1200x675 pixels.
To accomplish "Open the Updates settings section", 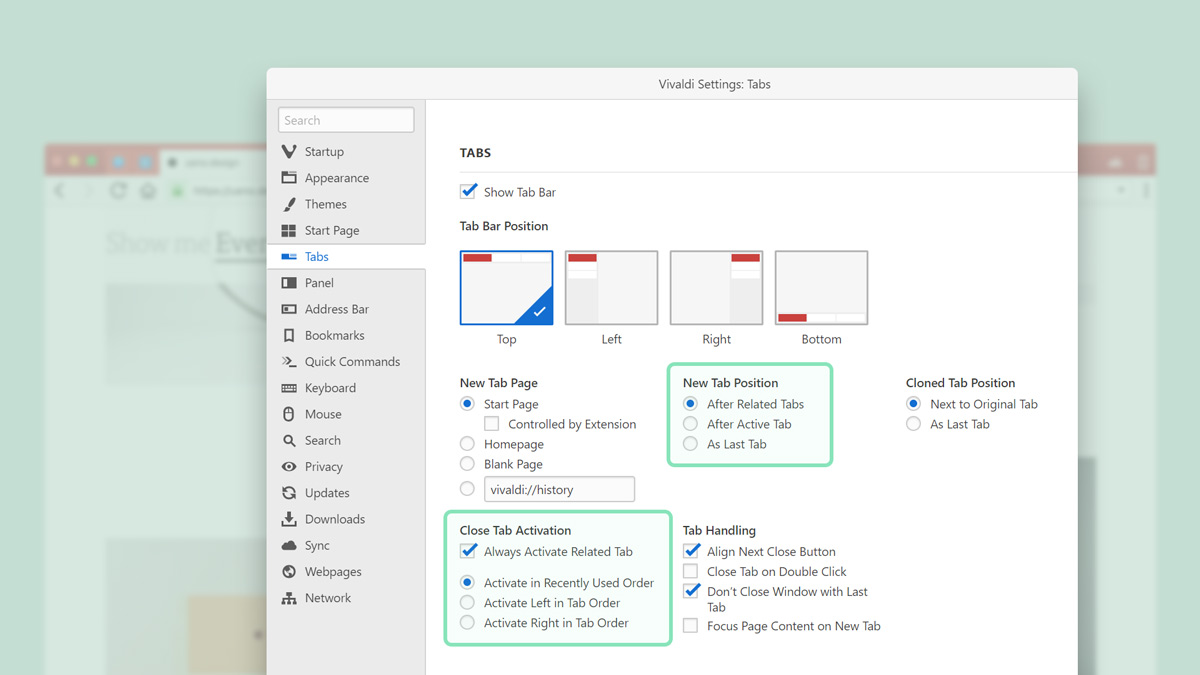I will tap(346, 493).
